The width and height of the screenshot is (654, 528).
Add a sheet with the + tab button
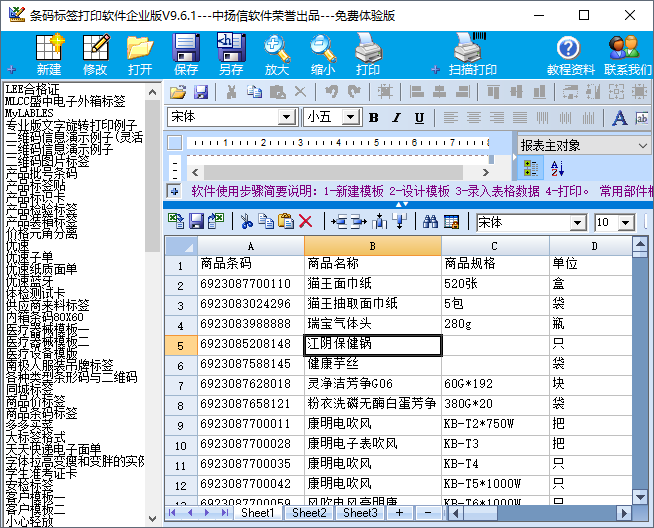pos(399,513)
